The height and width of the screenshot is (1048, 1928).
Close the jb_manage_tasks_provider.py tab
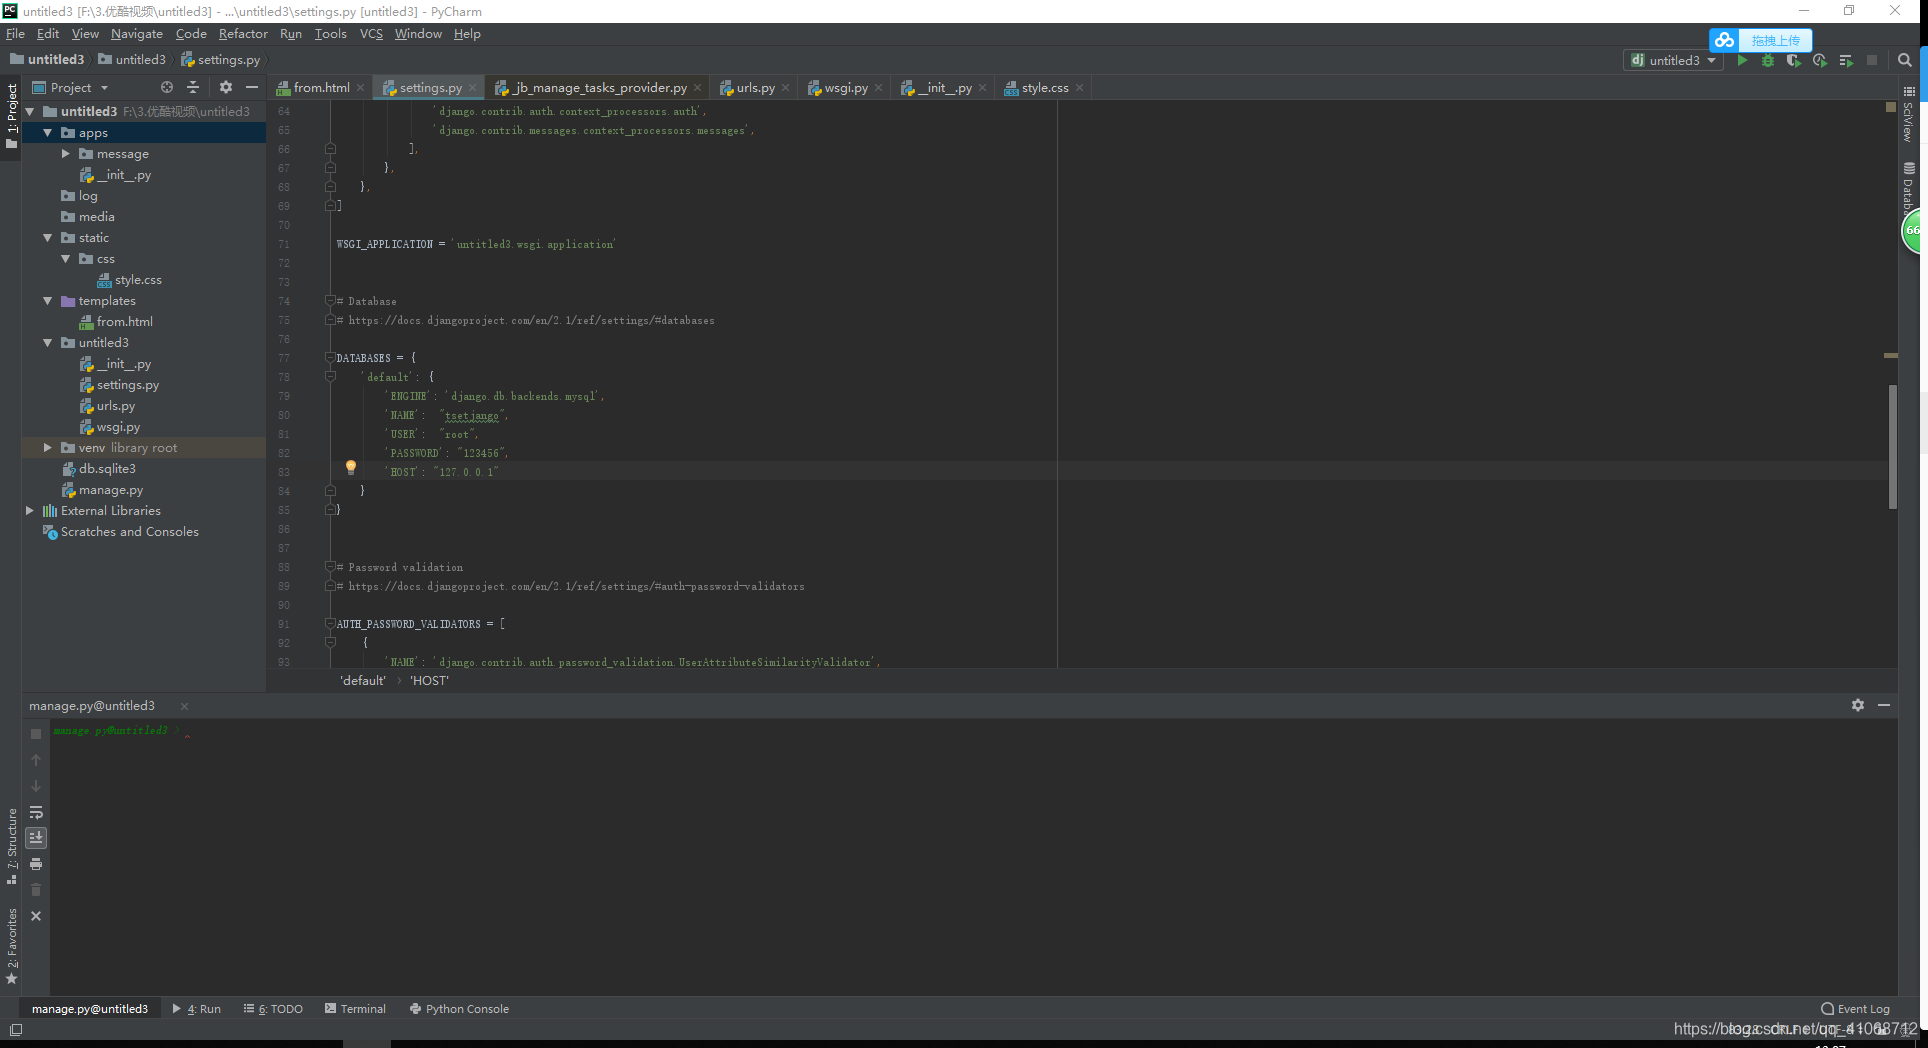pos(697,88)
